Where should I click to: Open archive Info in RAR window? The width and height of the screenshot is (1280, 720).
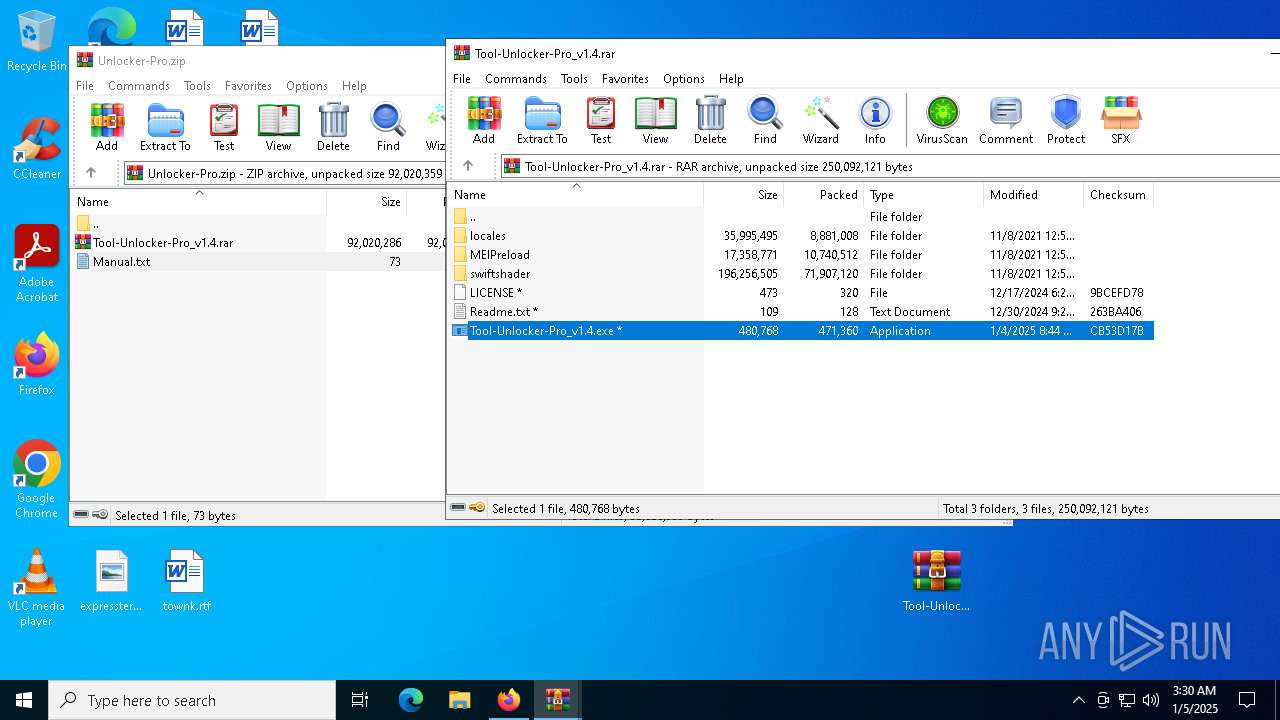coord(875,121)
